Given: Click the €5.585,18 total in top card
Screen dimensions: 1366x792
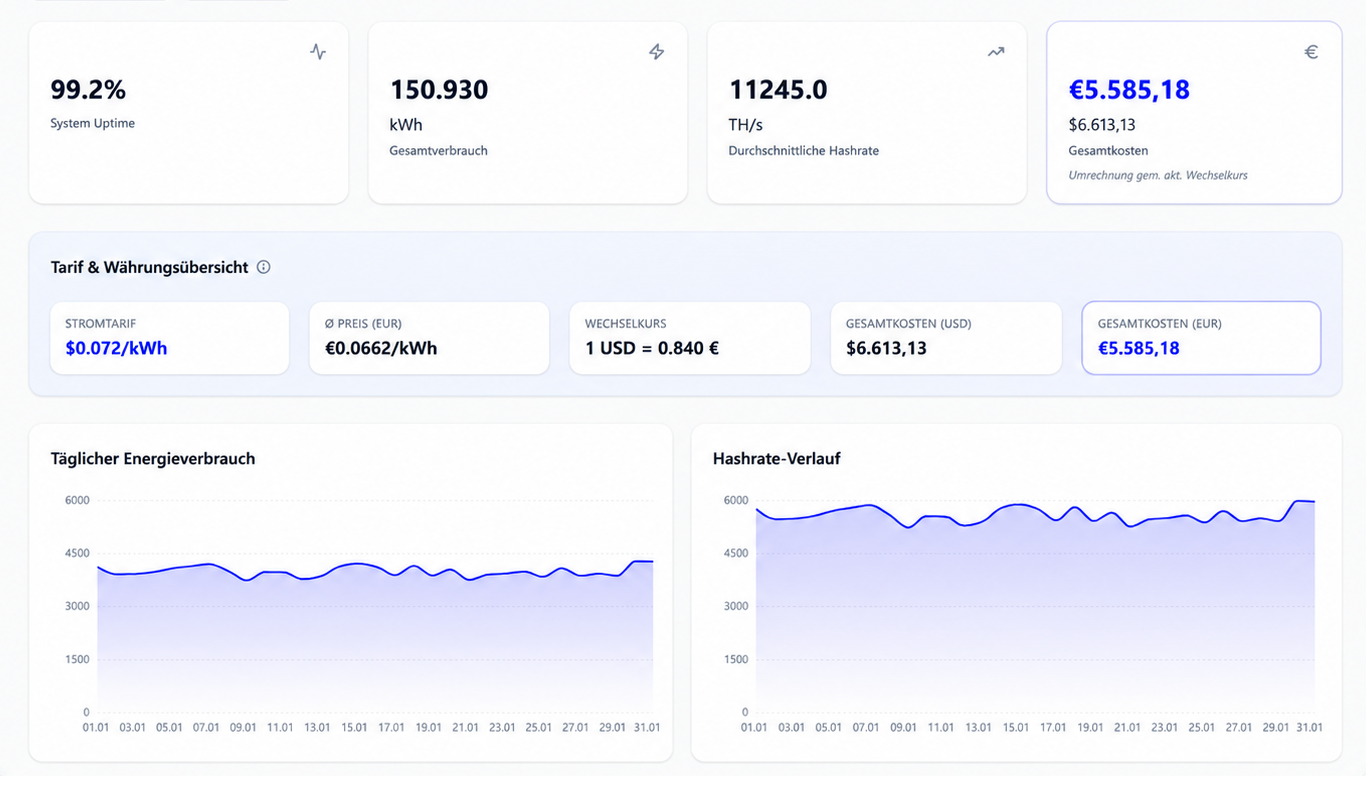Looking at the screenshot, I should 1129,90.
